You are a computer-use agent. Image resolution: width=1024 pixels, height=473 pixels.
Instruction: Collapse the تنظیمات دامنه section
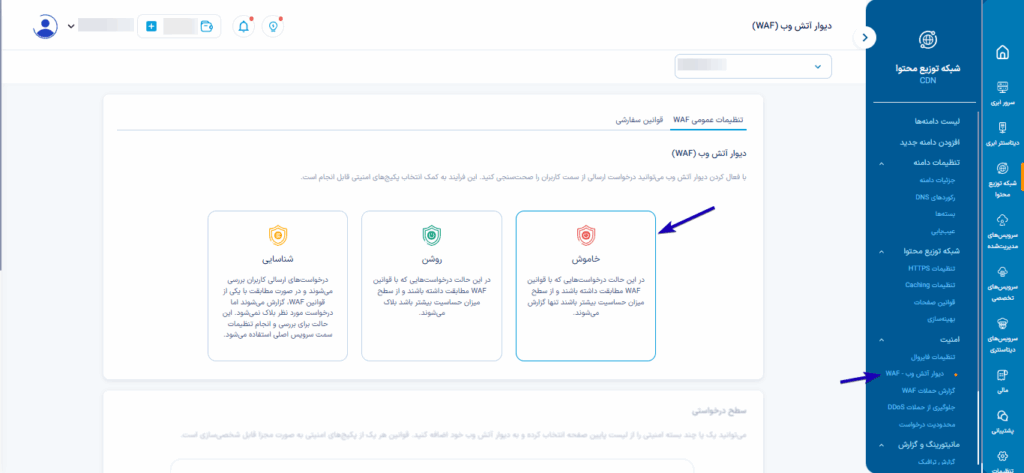point(882,163)
